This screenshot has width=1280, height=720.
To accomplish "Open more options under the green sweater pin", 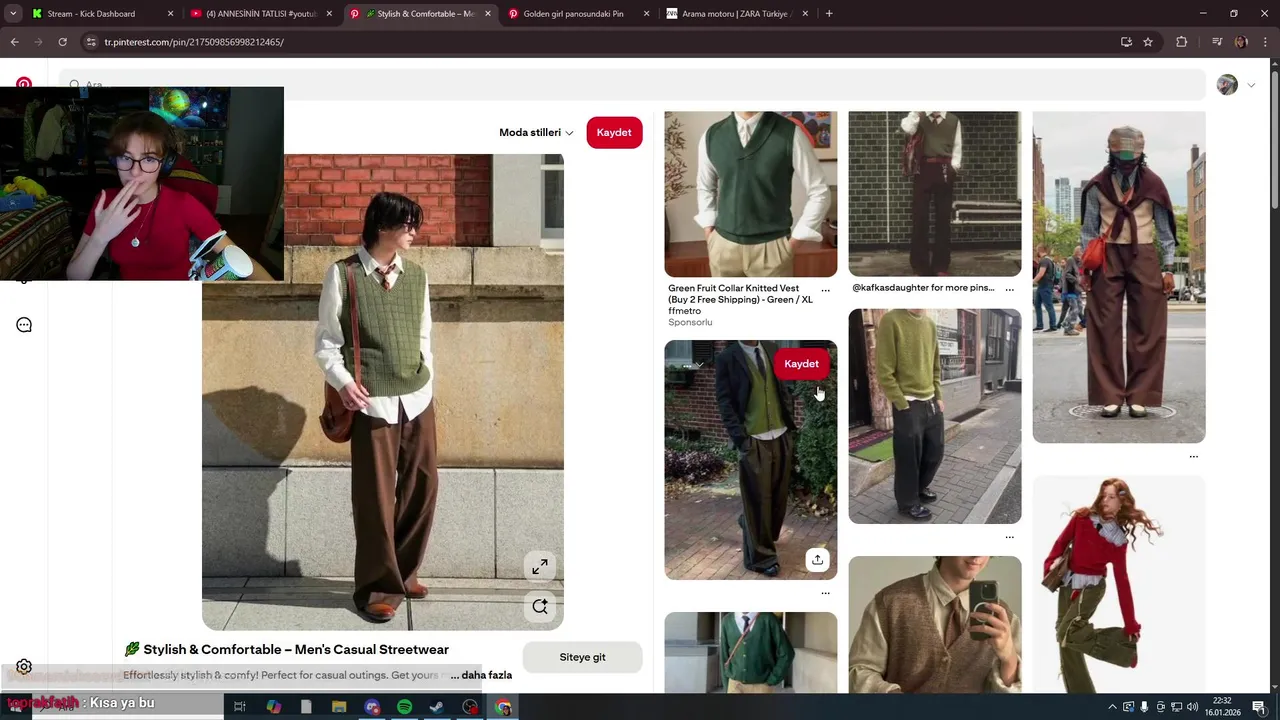I will point(1009,537).
